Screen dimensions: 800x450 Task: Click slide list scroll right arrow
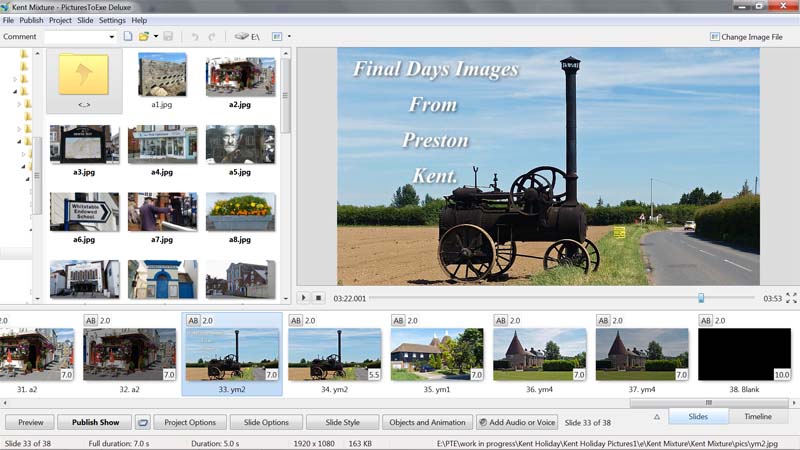(794, 403)
